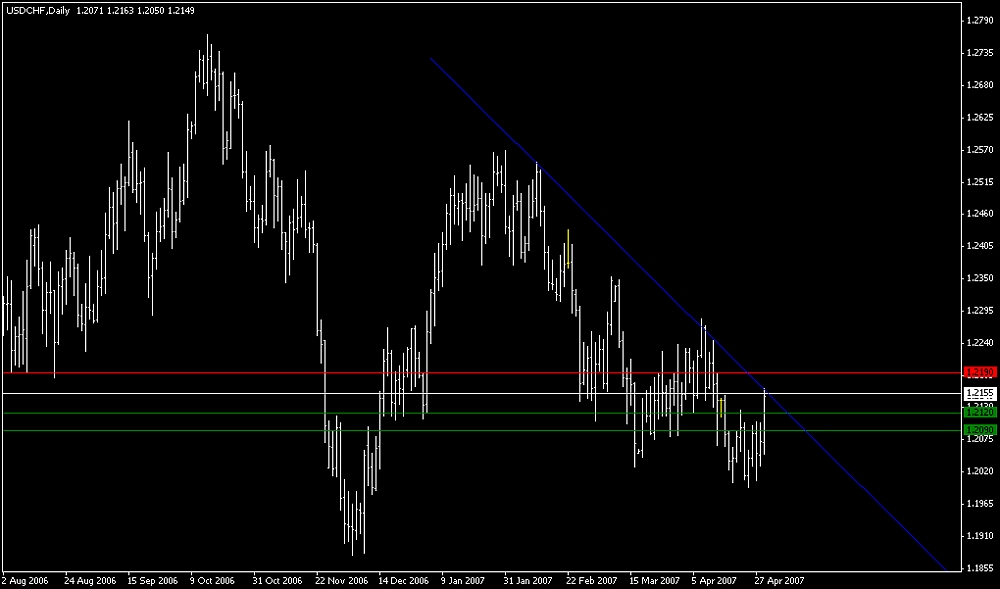Click the red 1.2190 price label
Screen dimensions: 1000x589
pyautogui.click(x=979, y=372)
